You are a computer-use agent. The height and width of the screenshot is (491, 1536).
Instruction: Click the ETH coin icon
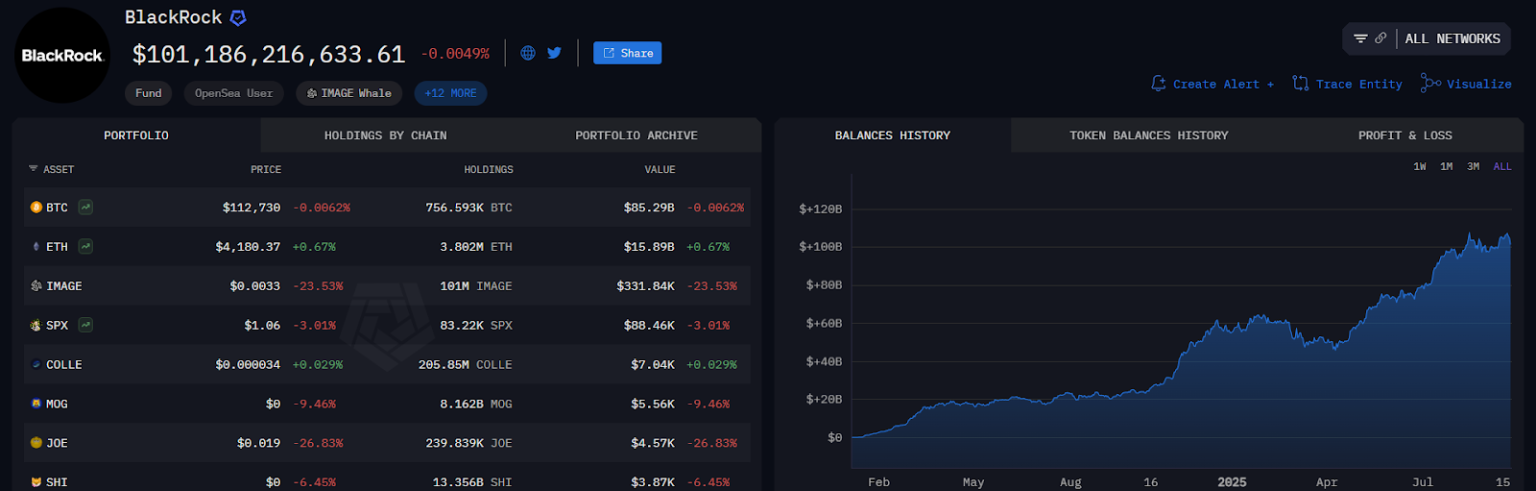tap(36, 246)
